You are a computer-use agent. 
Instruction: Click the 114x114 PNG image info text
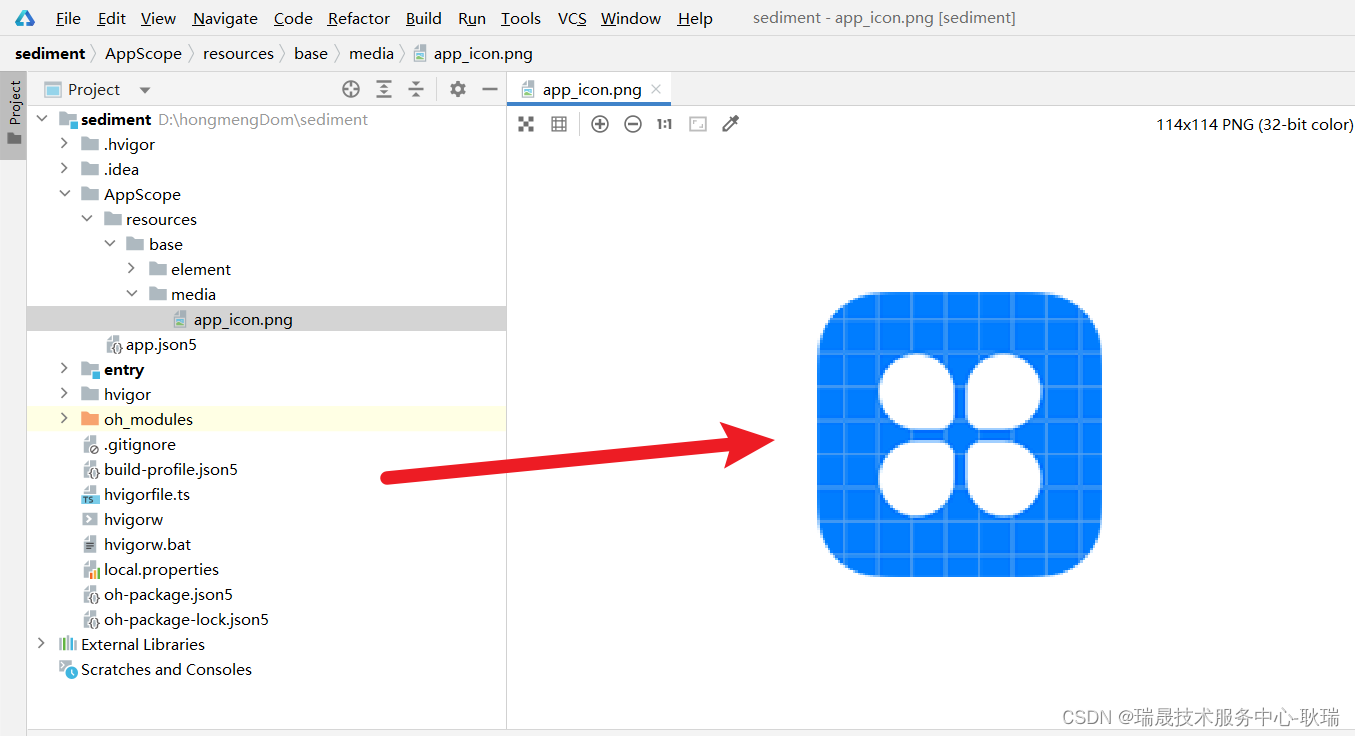(x=1255, y=125)
